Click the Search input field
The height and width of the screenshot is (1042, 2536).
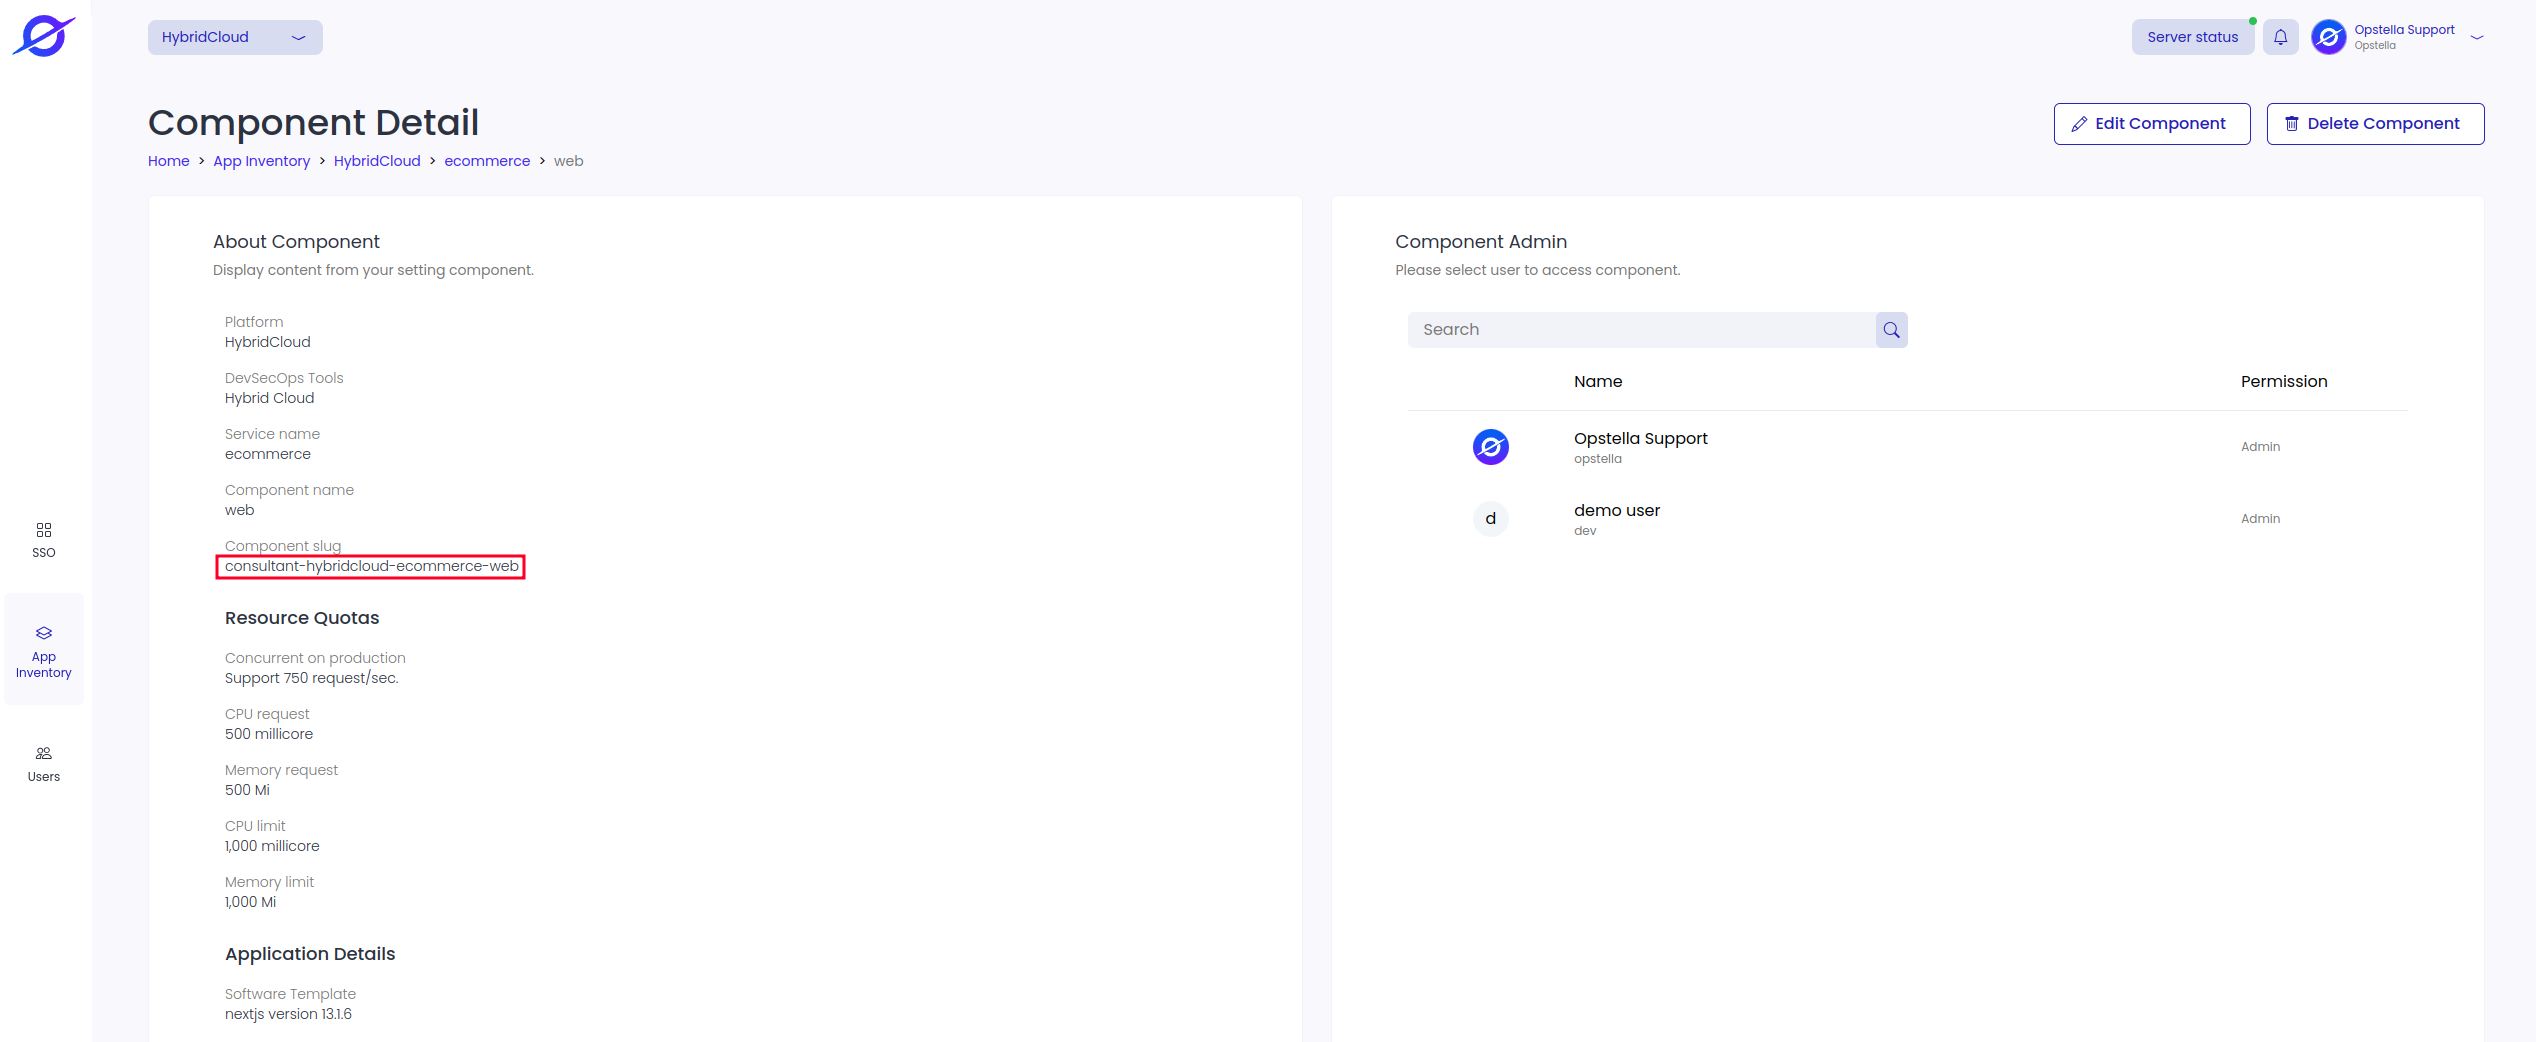pyautogui.click(x=1641, y=330)
